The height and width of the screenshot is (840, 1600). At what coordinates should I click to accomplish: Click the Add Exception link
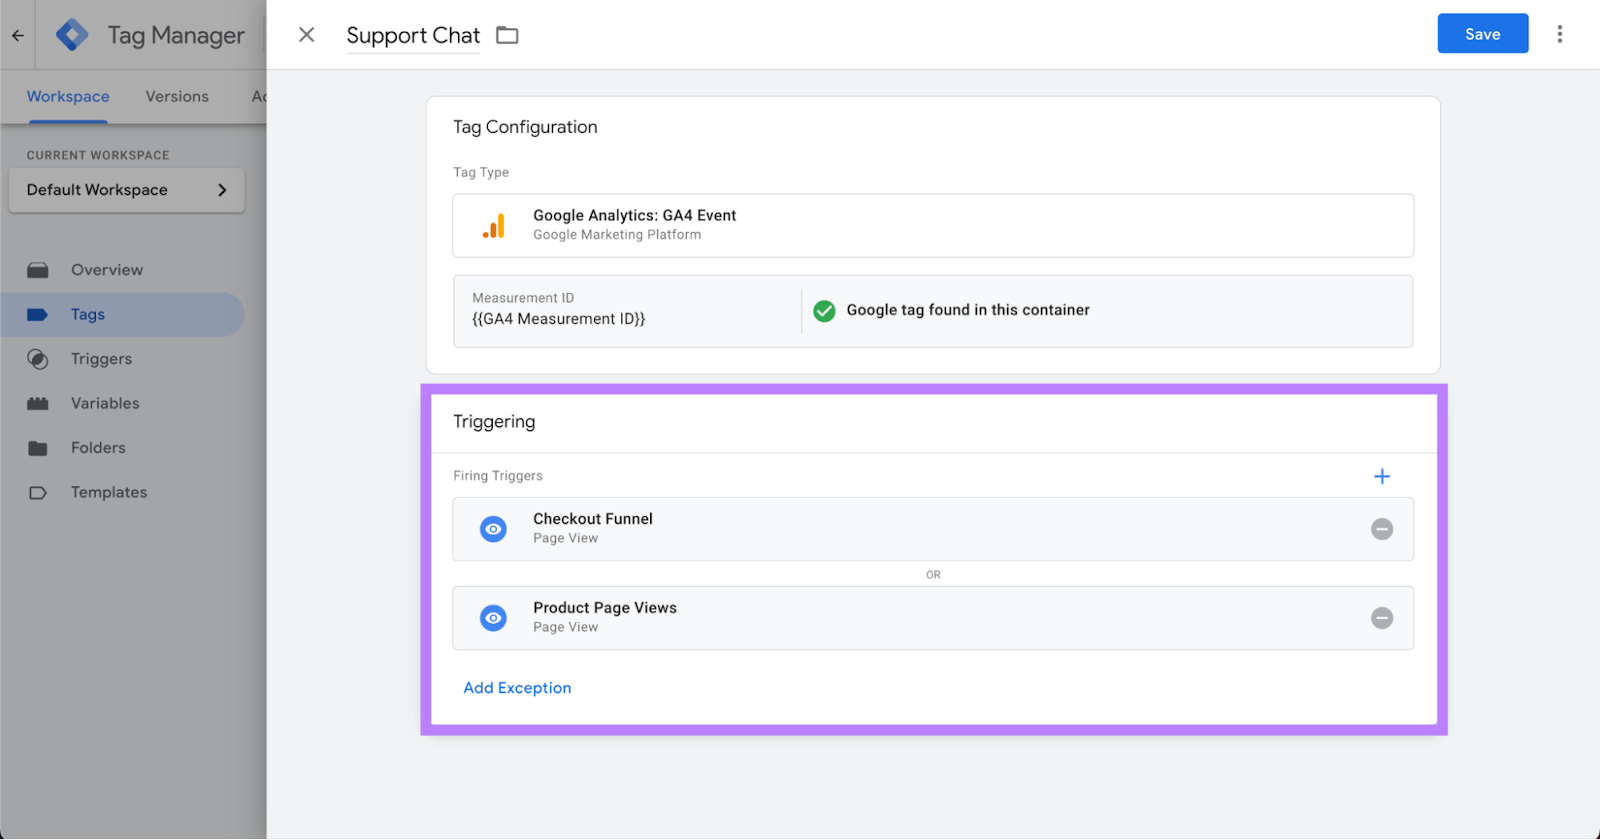(517, 688)
